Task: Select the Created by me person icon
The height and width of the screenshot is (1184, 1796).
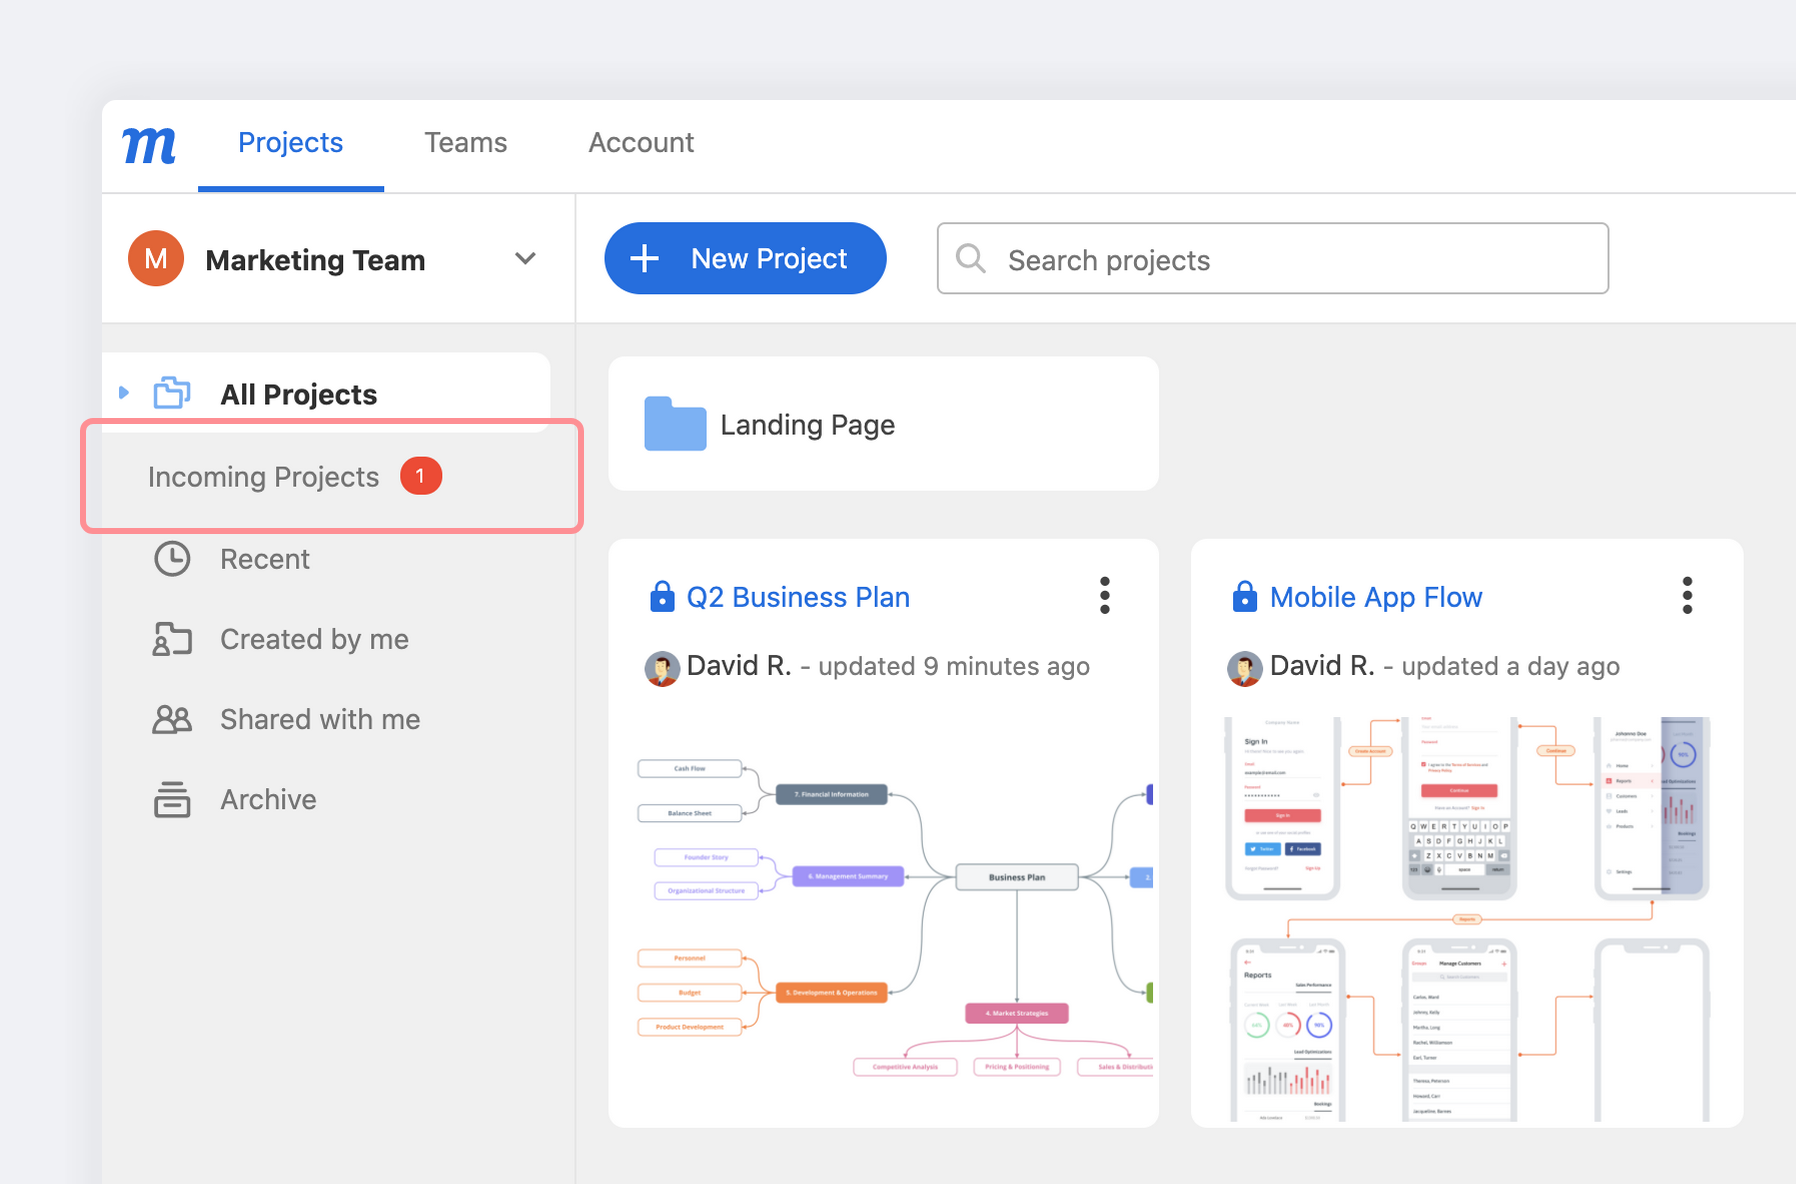Action: click(172, 638)
